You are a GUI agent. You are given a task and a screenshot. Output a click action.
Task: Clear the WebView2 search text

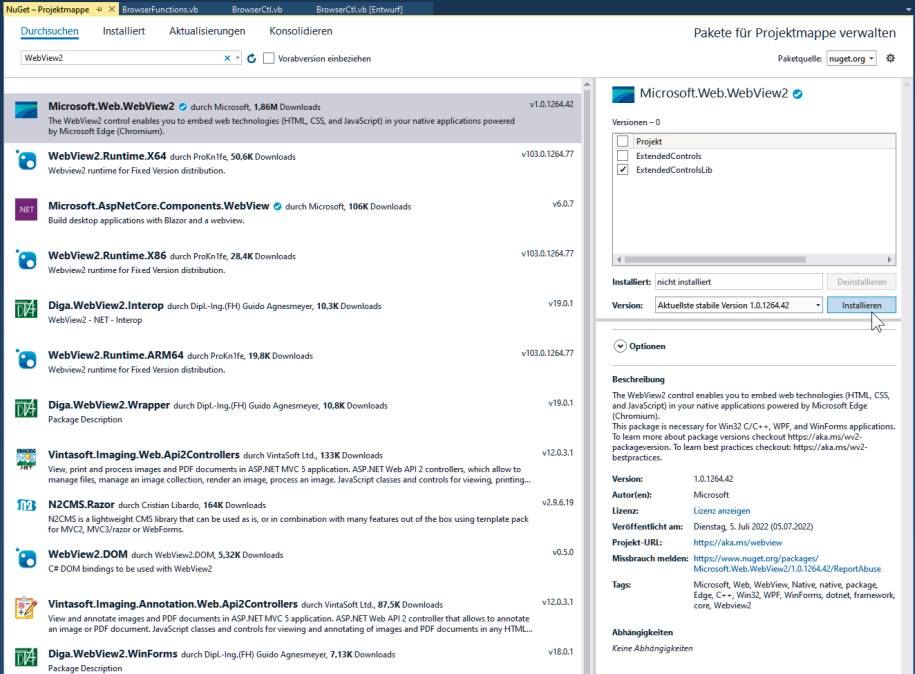tap(227, 58)
